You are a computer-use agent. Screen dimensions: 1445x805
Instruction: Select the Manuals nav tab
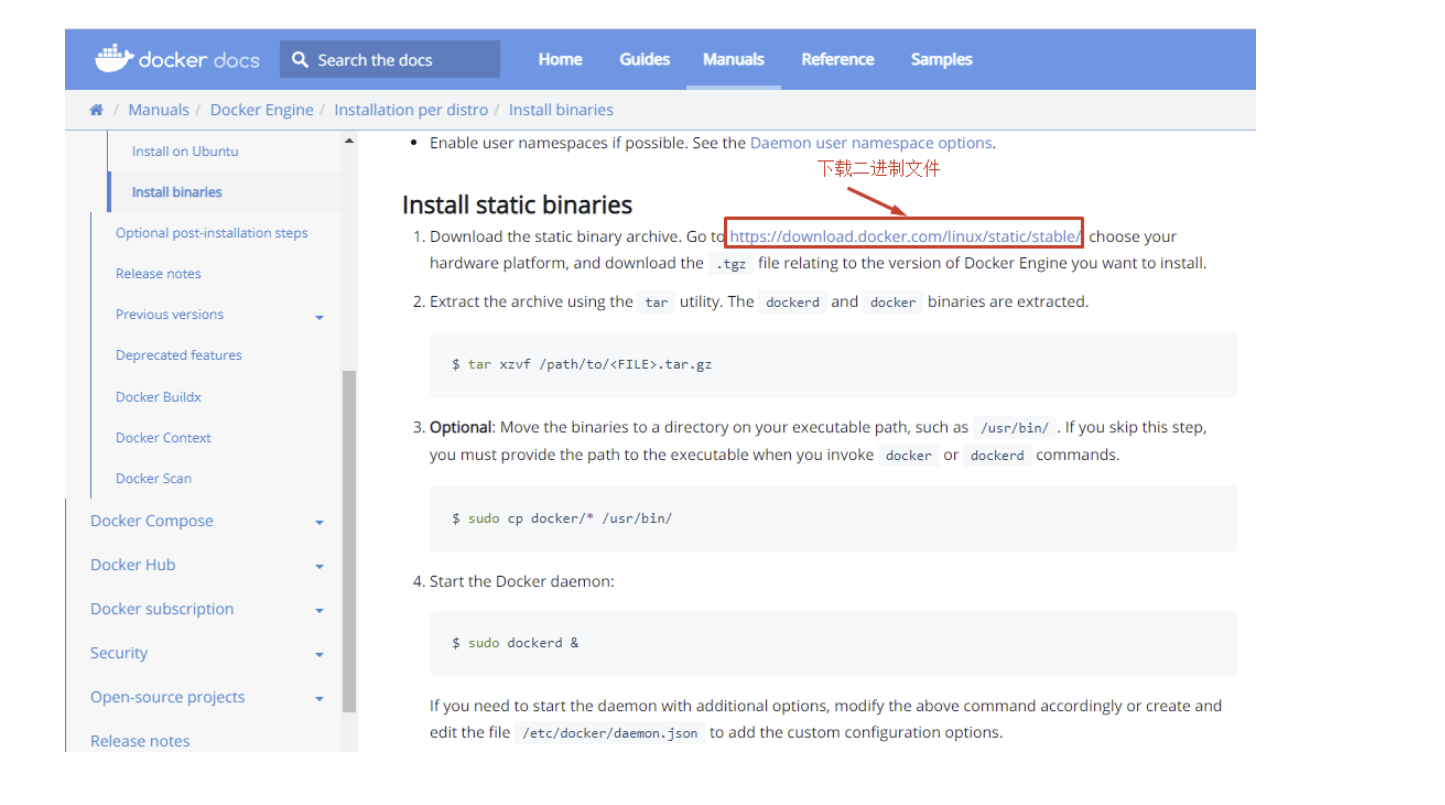click(733, 59)
